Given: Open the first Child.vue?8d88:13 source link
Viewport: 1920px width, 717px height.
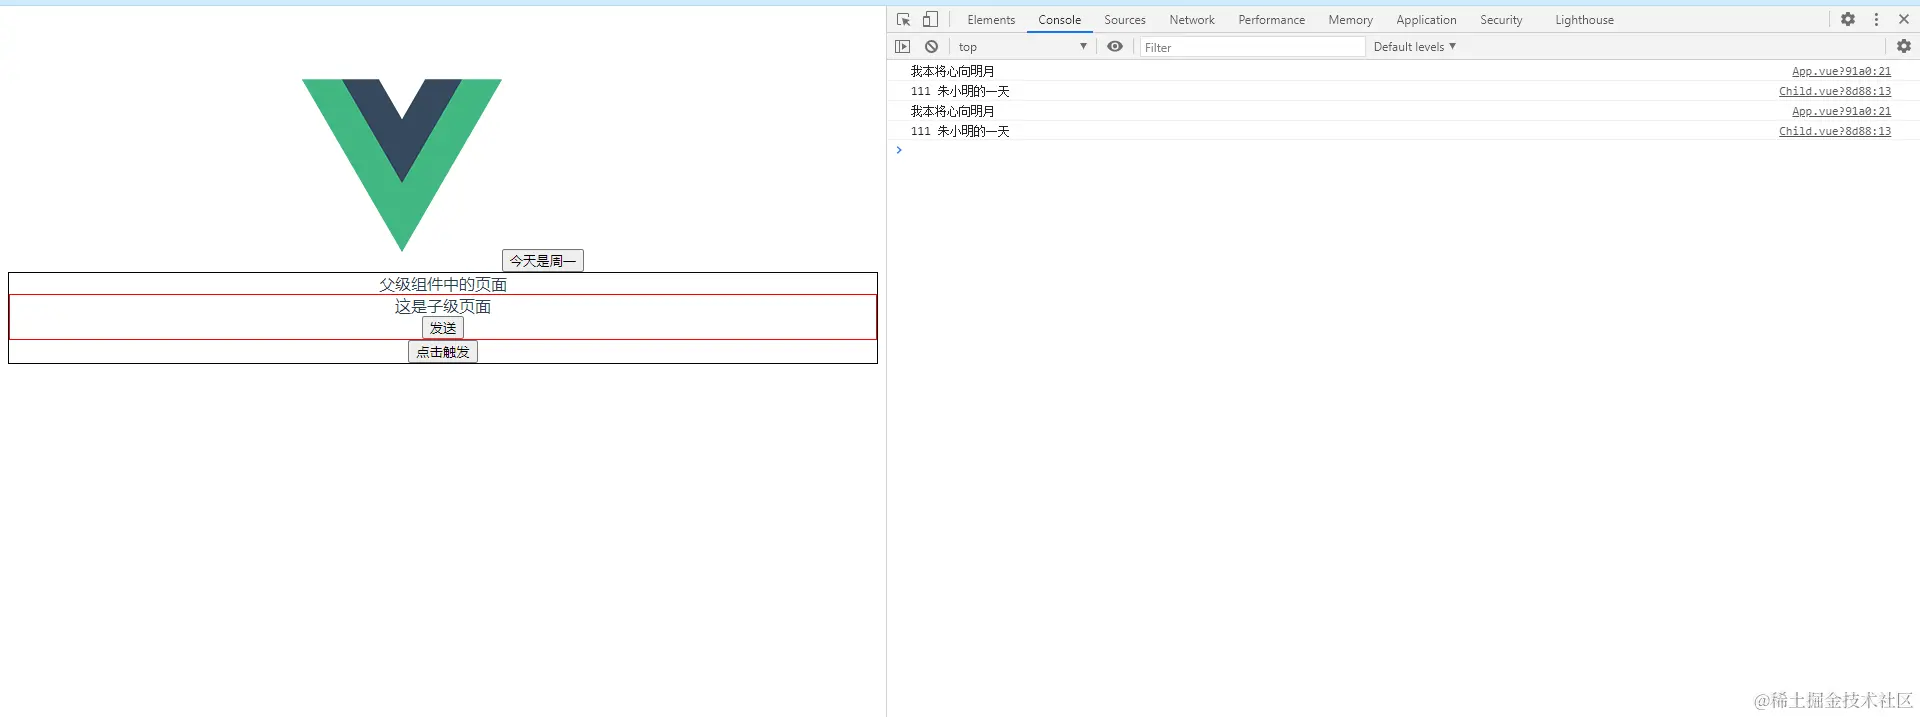Looking at the screenshot, I should (x=1835, y=91).
